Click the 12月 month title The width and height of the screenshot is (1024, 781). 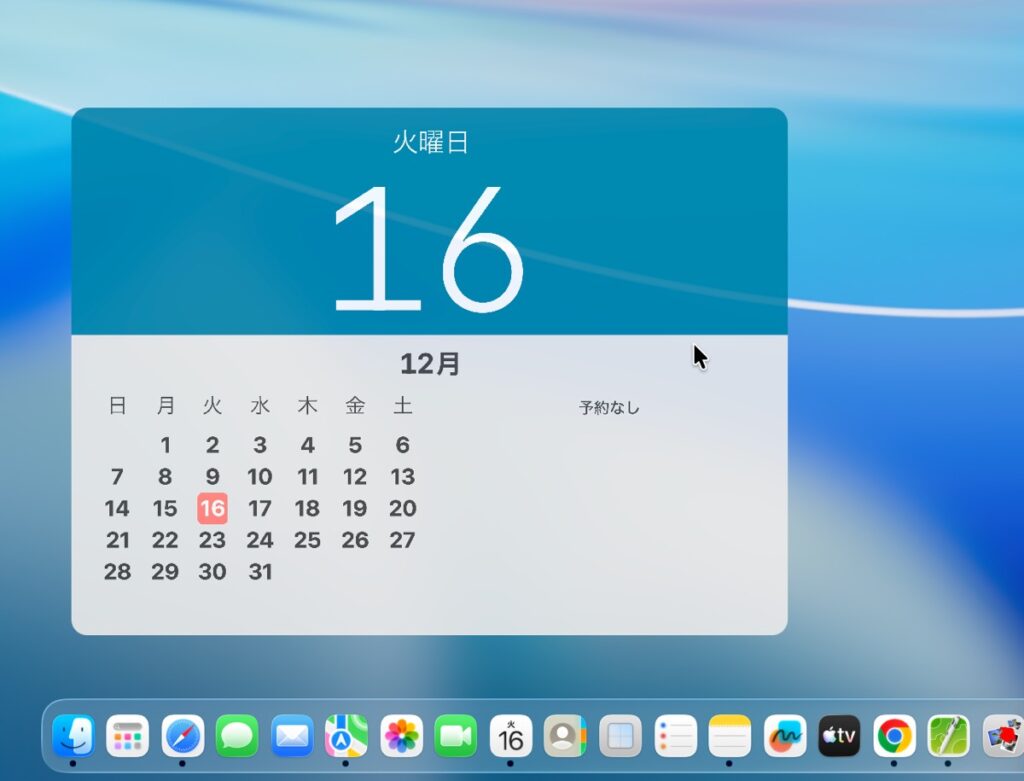click(429, 364)
